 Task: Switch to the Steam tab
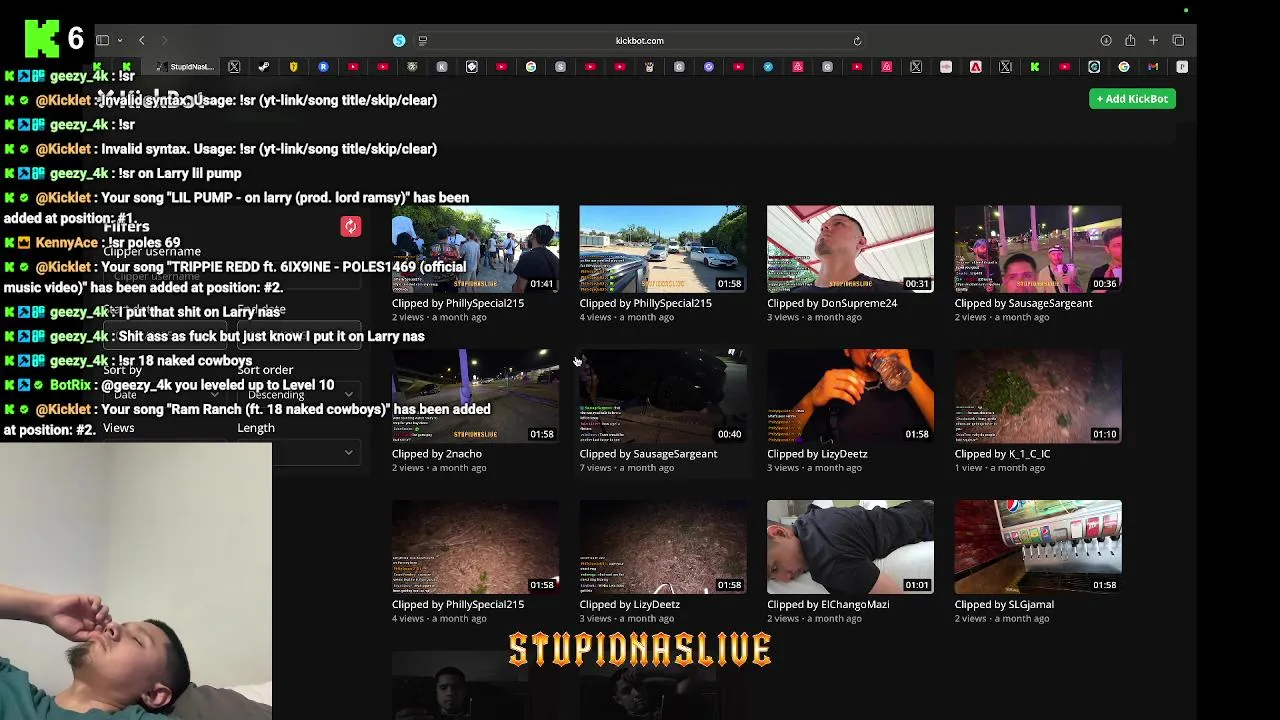coord(263,67)
